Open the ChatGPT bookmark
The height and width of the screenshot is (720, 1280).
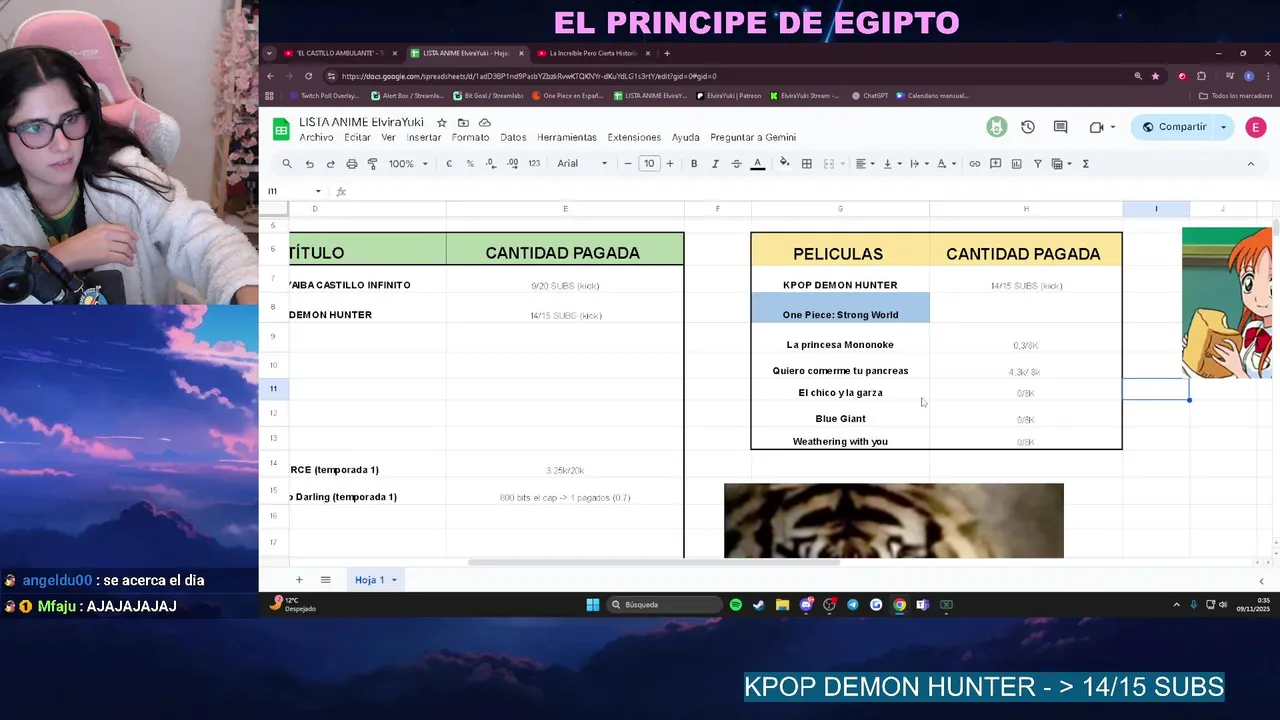(869, 96)
